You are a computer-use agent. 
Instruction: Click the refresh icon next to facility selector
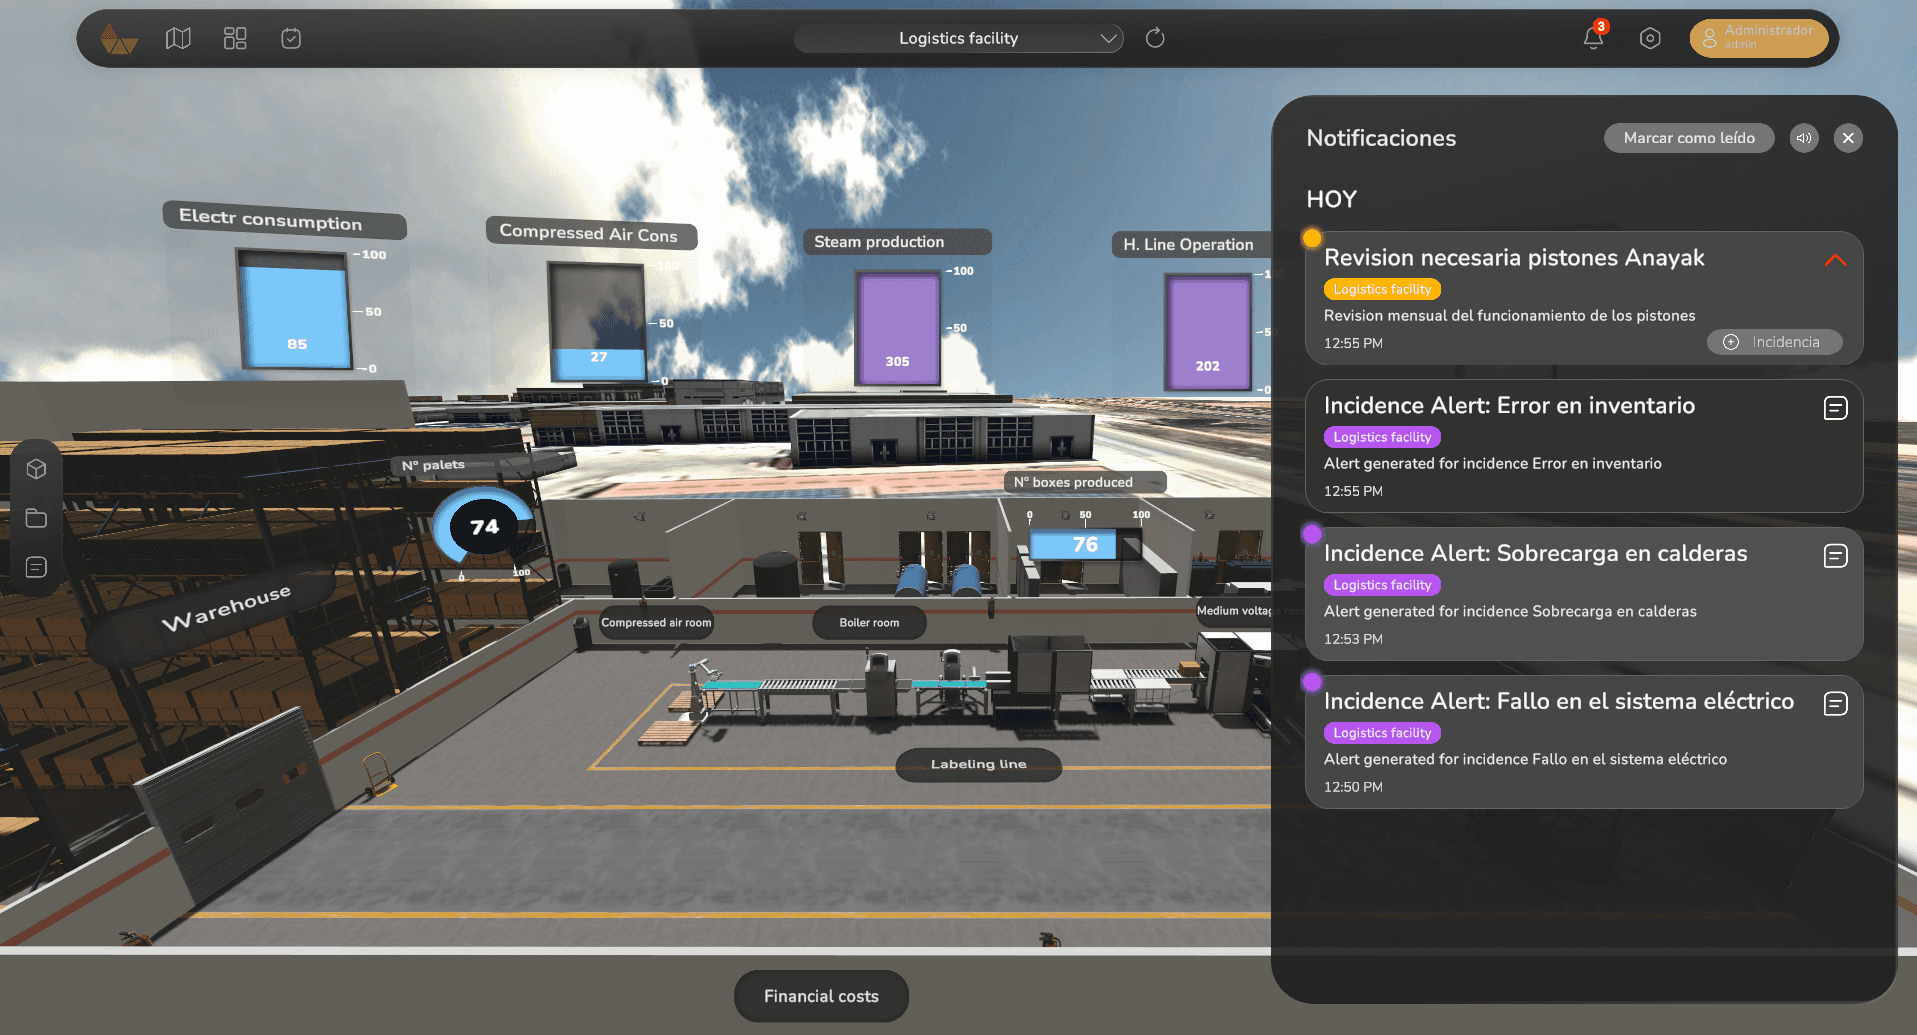pyautogui.click(x=1155, y=38)
